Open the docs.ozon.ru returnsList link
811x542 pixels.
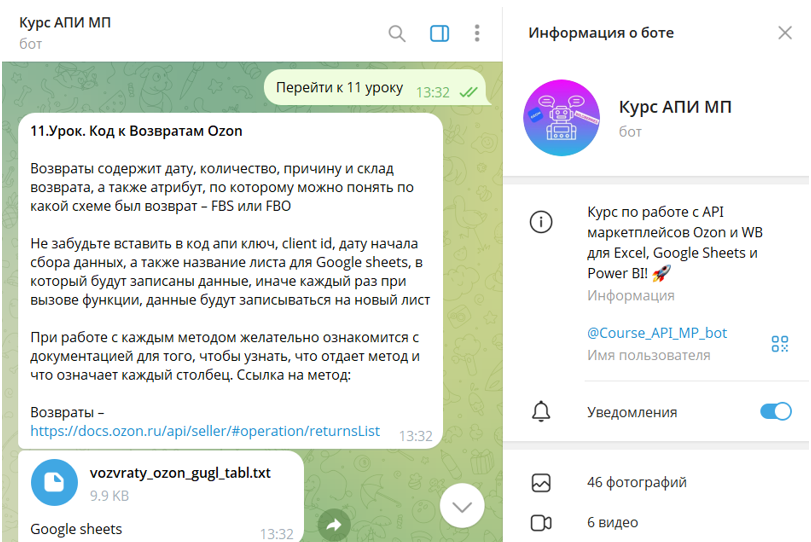(205, 431)
